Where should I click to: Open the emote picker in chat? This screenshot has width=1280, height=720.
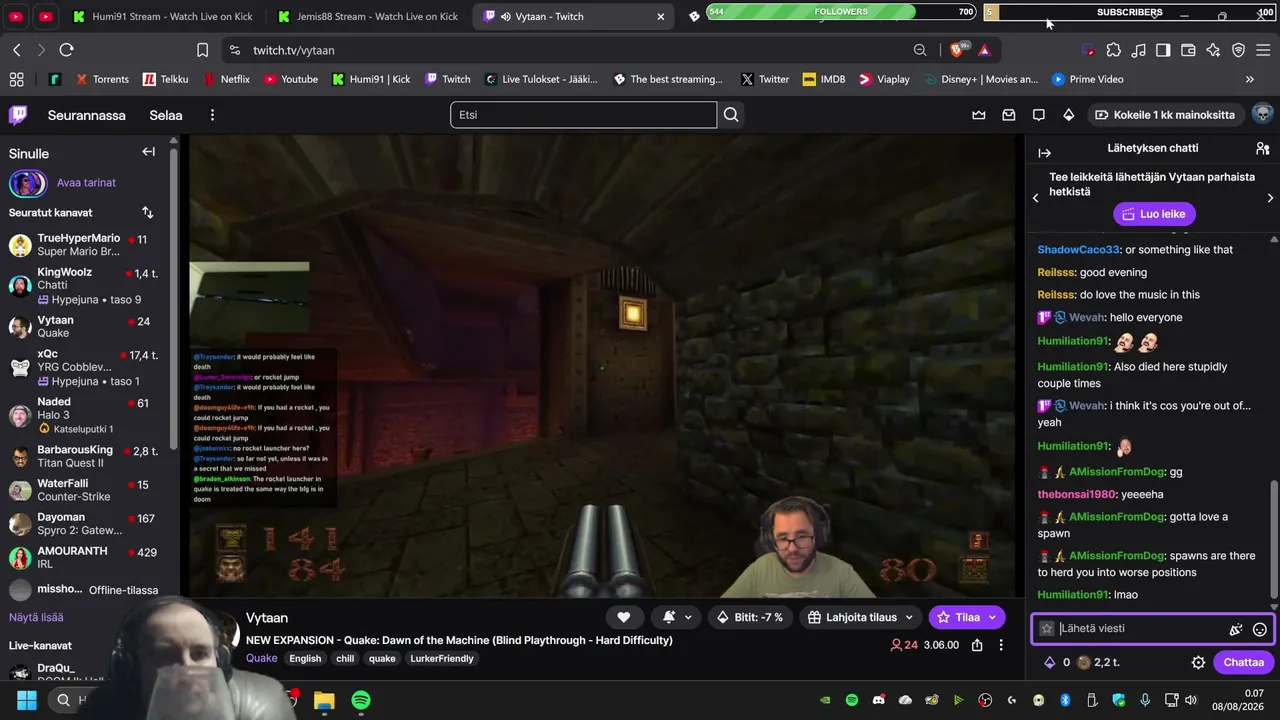pyautogui.click(x=1260, y=629)
